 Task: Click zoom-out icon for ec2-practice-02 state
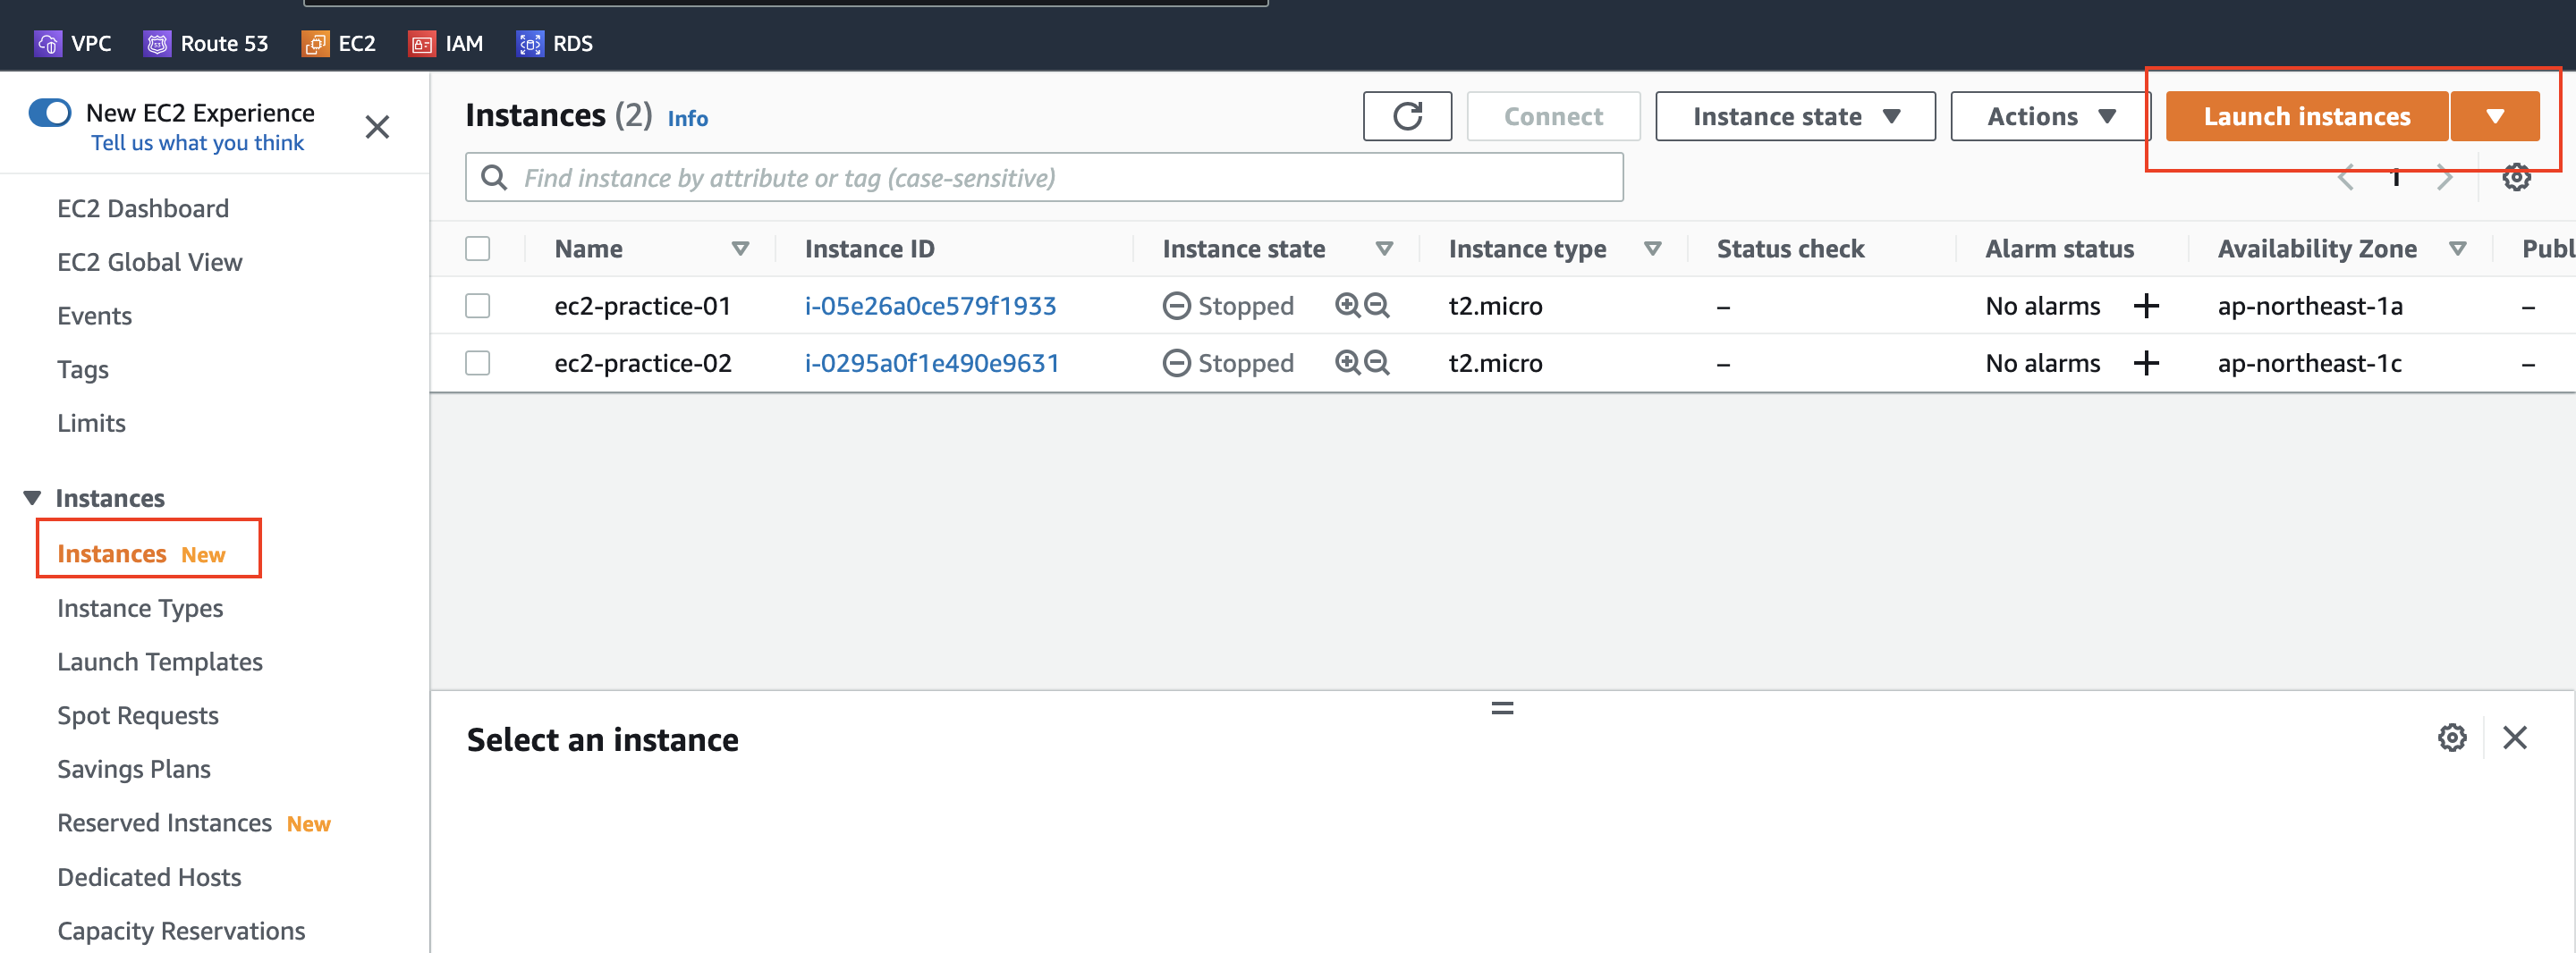pos(1377,362)
